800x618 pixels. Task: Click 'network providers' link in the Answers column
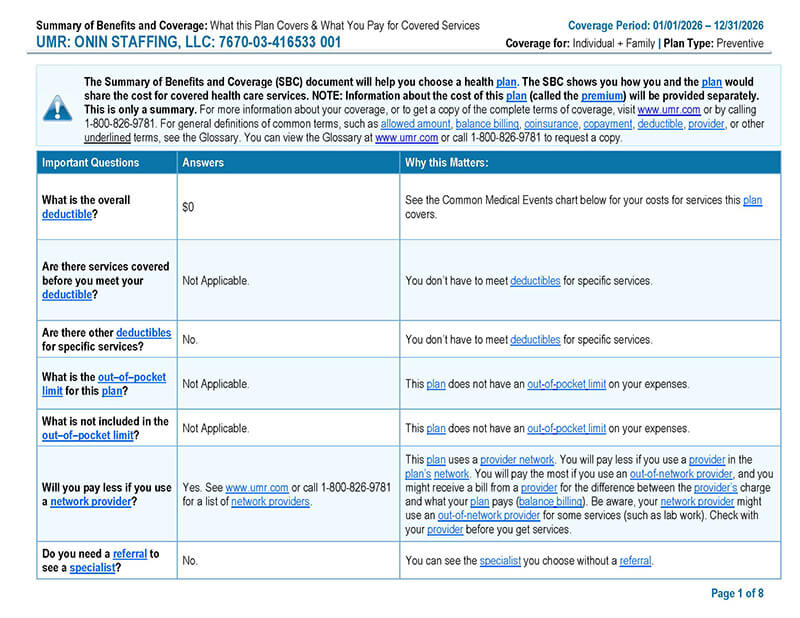(270, 502)
